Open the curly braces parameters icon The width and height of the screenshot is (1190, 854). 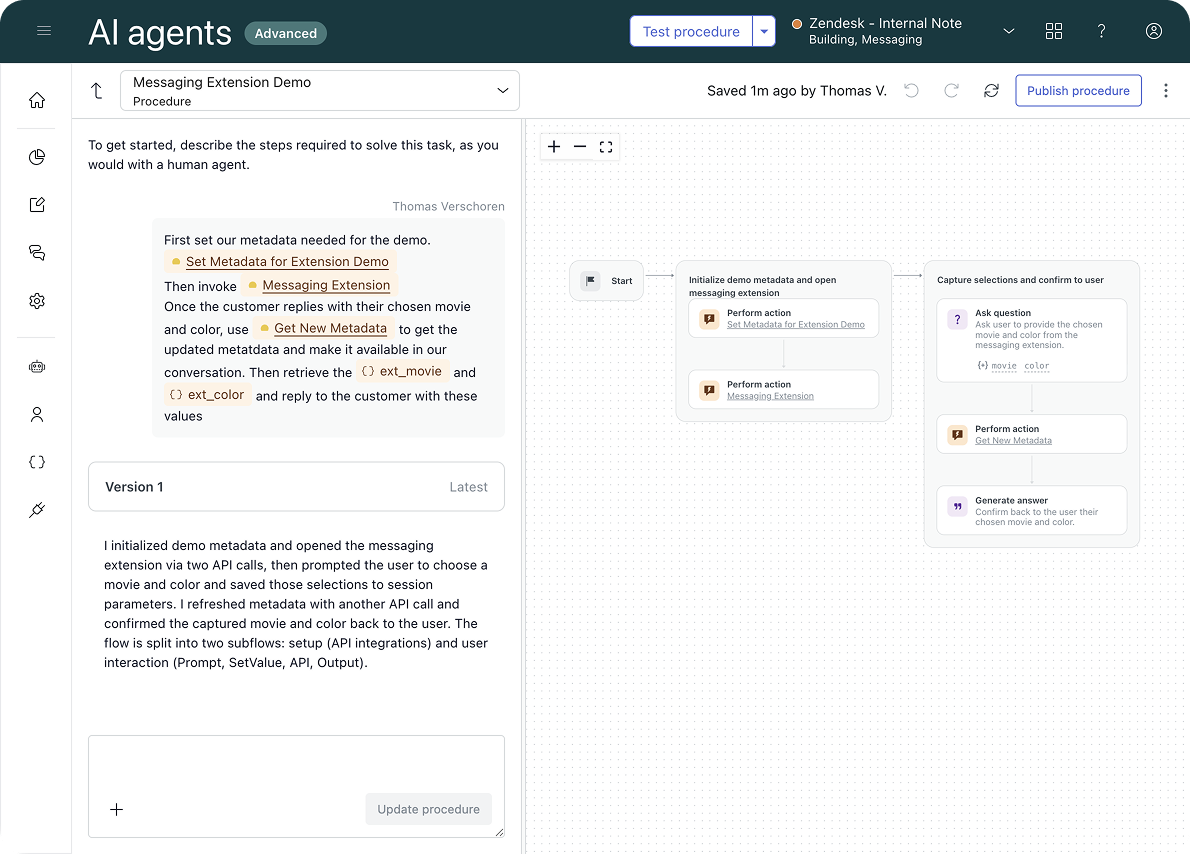click(x=37, y=462)
